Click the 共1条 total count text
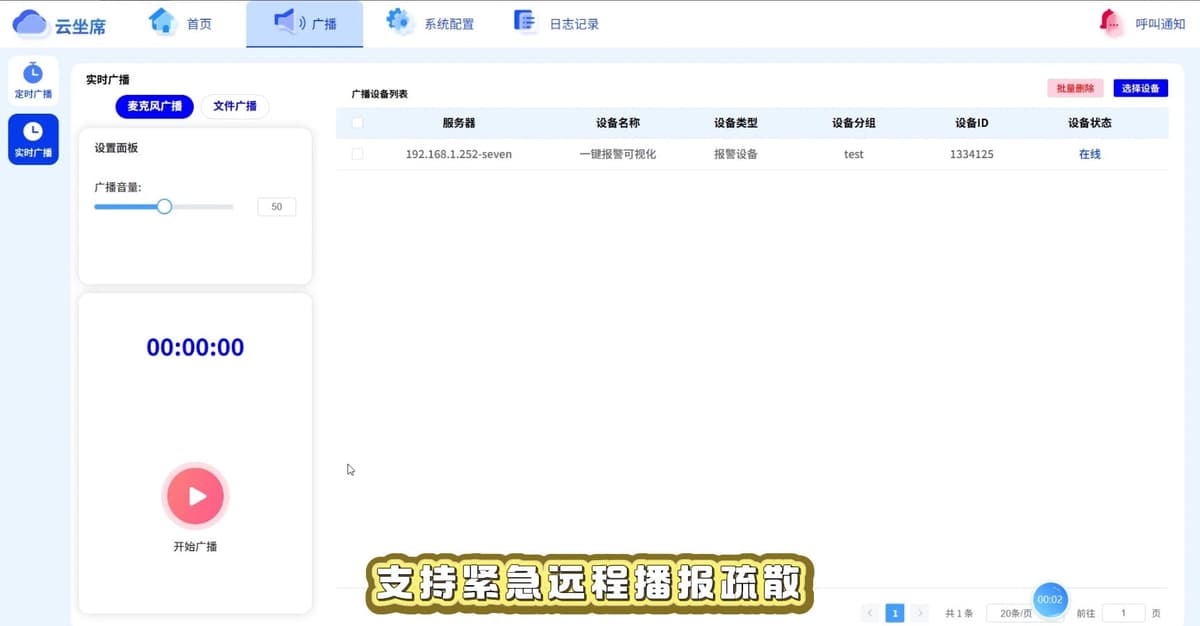 [x=959, y=613]
